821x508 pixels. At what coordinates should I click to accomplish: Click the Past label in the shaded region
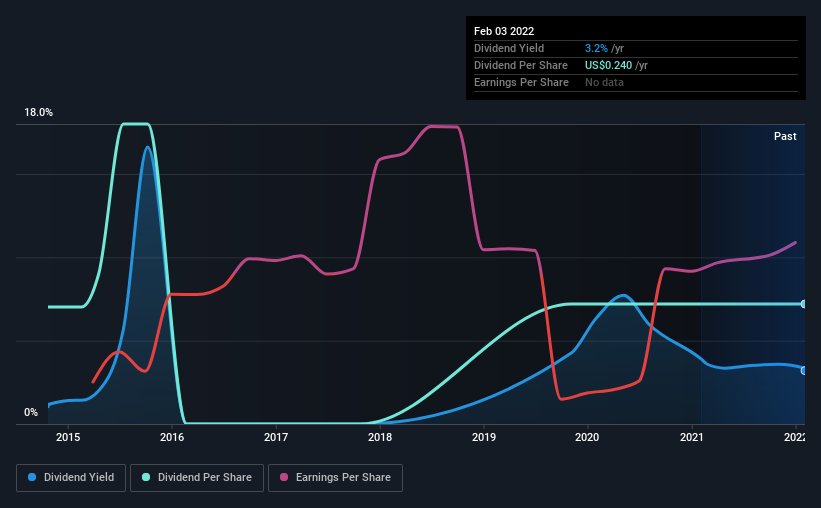point(785,136)
